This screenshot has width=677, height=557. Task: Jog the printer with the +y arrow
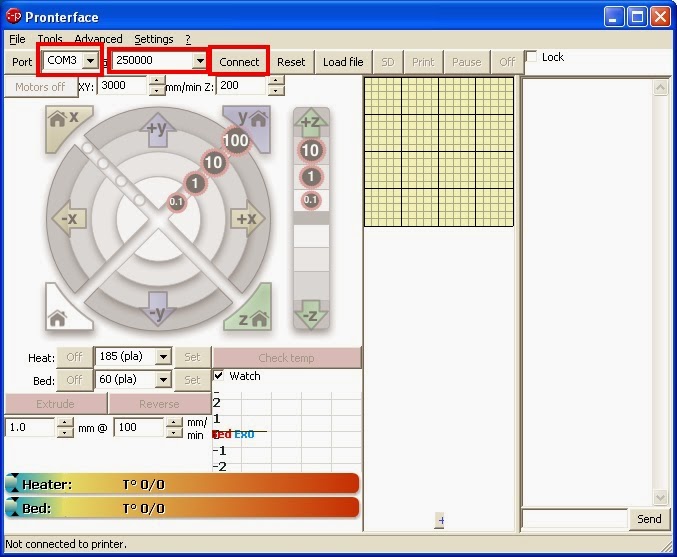point(158,129)
